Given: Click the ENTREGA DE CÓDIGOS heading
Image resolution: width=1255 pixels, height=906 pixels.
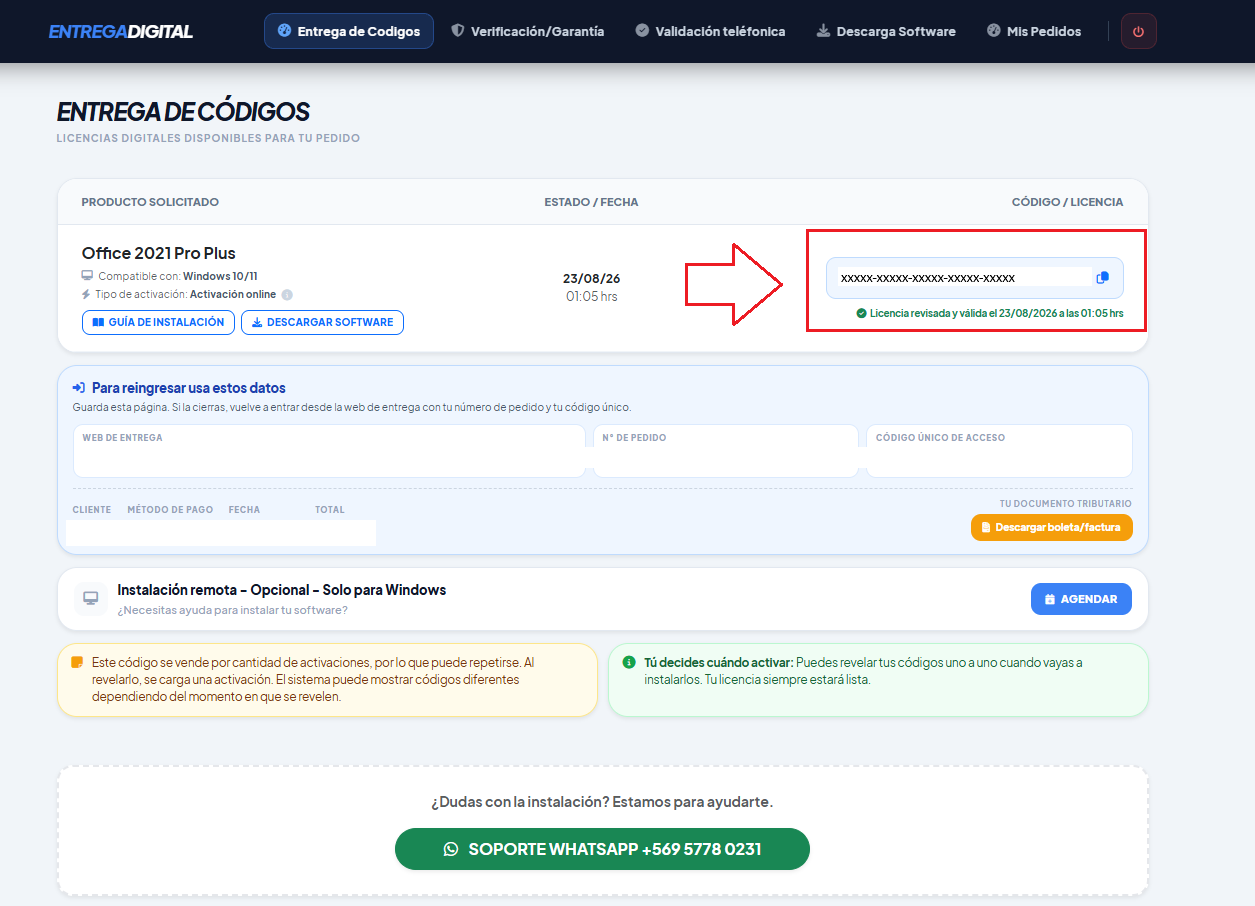Looking at the screenshot, I should (x=183, y=111).
